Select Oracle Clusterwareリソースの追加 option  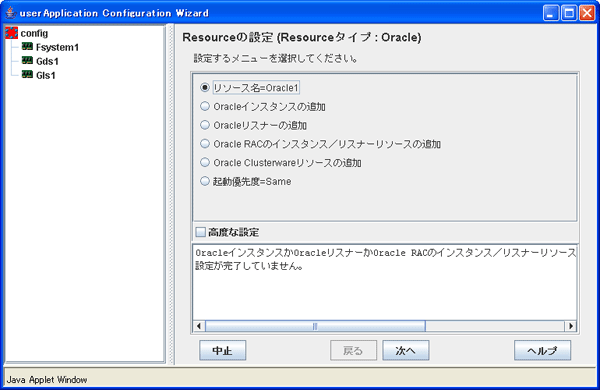coord(205,163)
